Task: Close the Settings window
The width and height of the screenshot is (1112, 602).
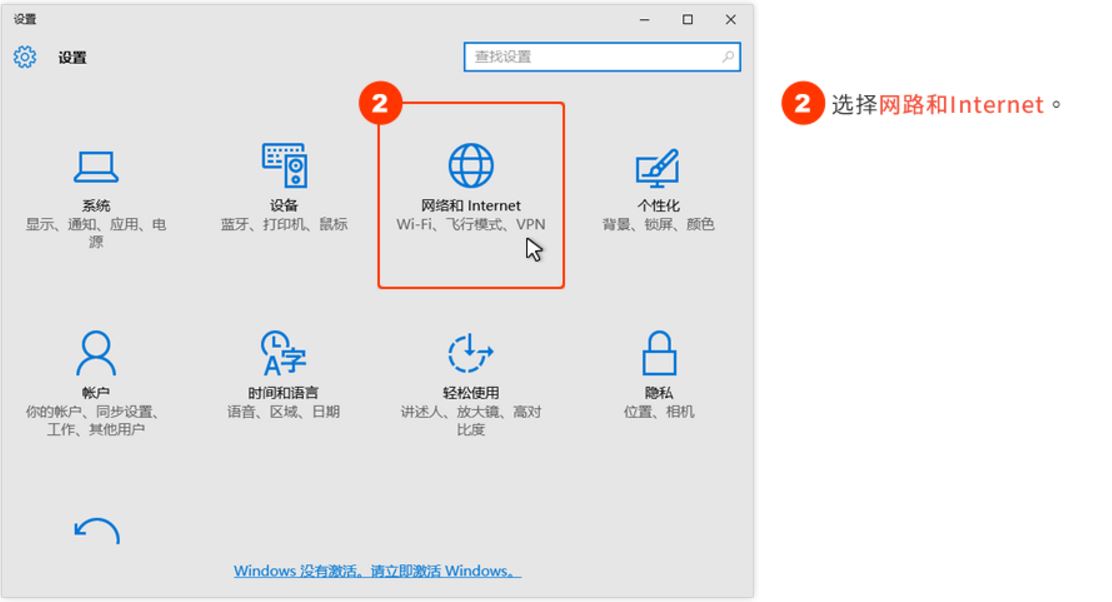Action: 730,20
